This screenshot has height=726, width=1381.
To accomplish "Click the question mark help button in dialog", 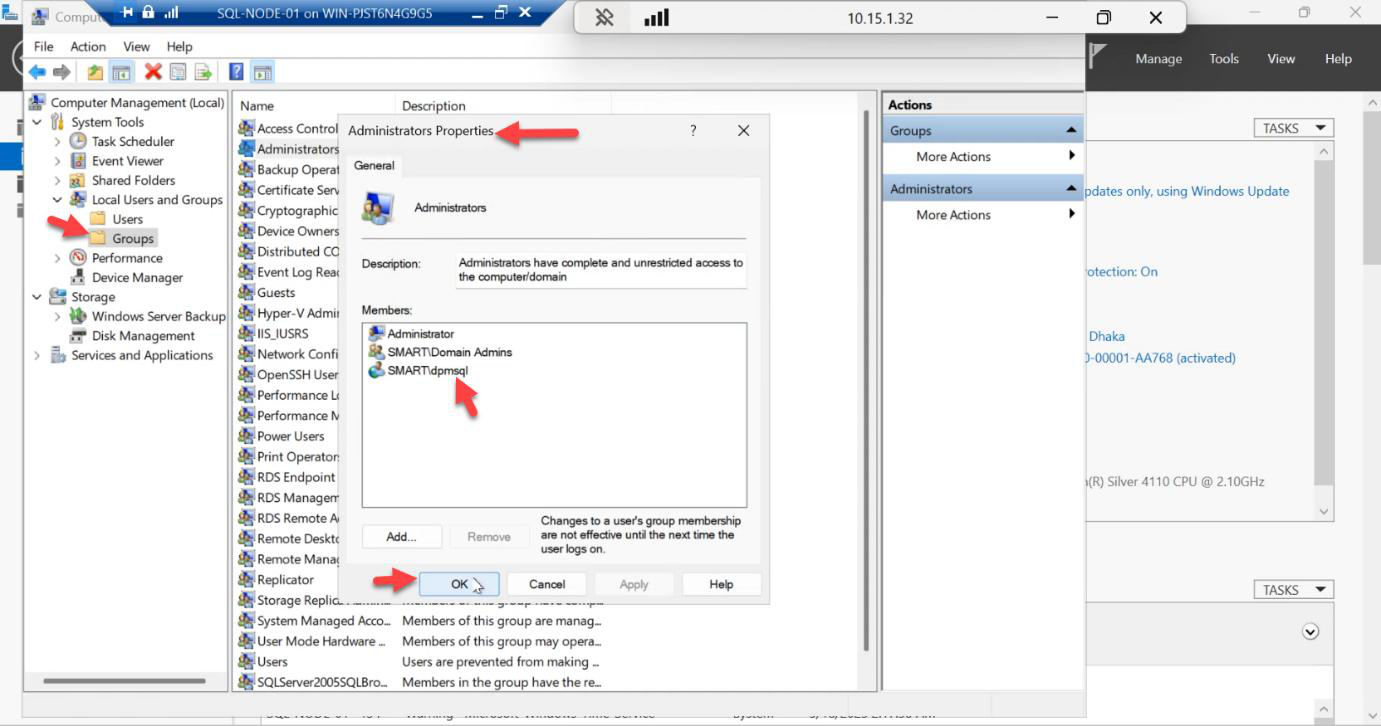I will 693,131.
